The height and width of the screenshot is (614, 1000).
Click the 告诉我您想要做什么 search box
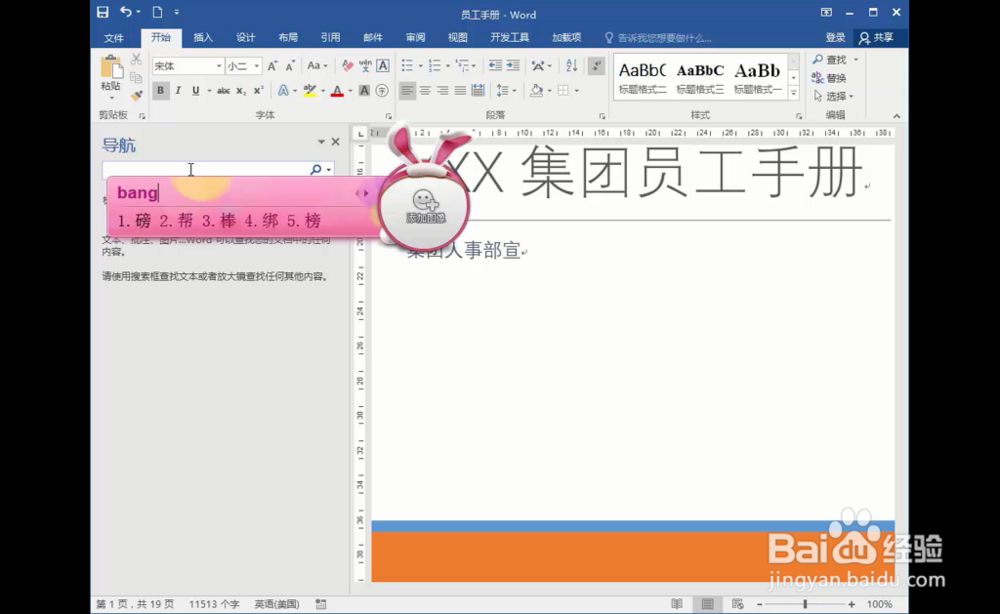point(658,38)
